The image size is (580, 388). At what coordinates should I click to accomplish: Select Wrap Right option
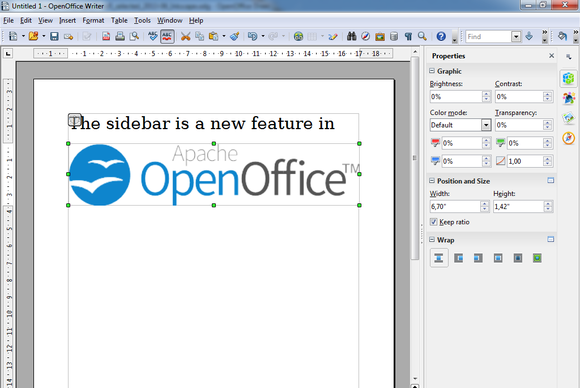pos(478,258)
